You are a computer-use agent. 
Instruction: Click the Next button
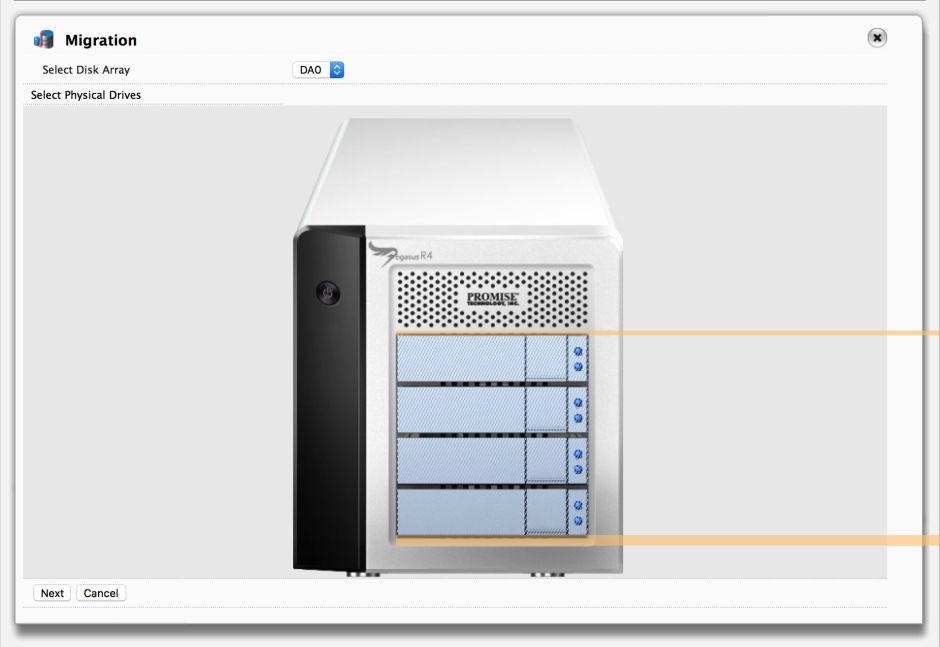coord(52,593)
